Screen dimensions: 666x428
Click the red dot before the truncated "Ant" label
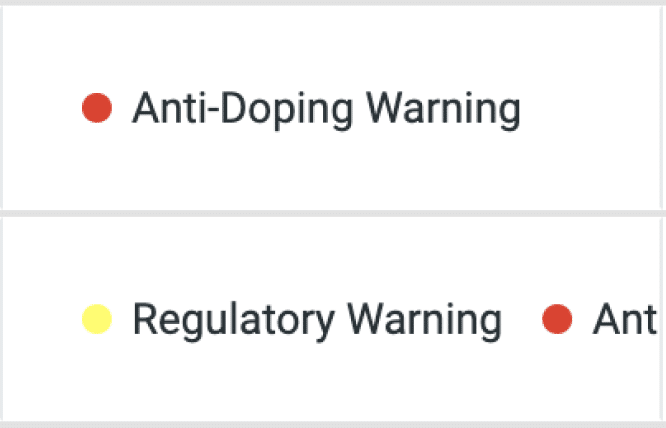point(557,319)
